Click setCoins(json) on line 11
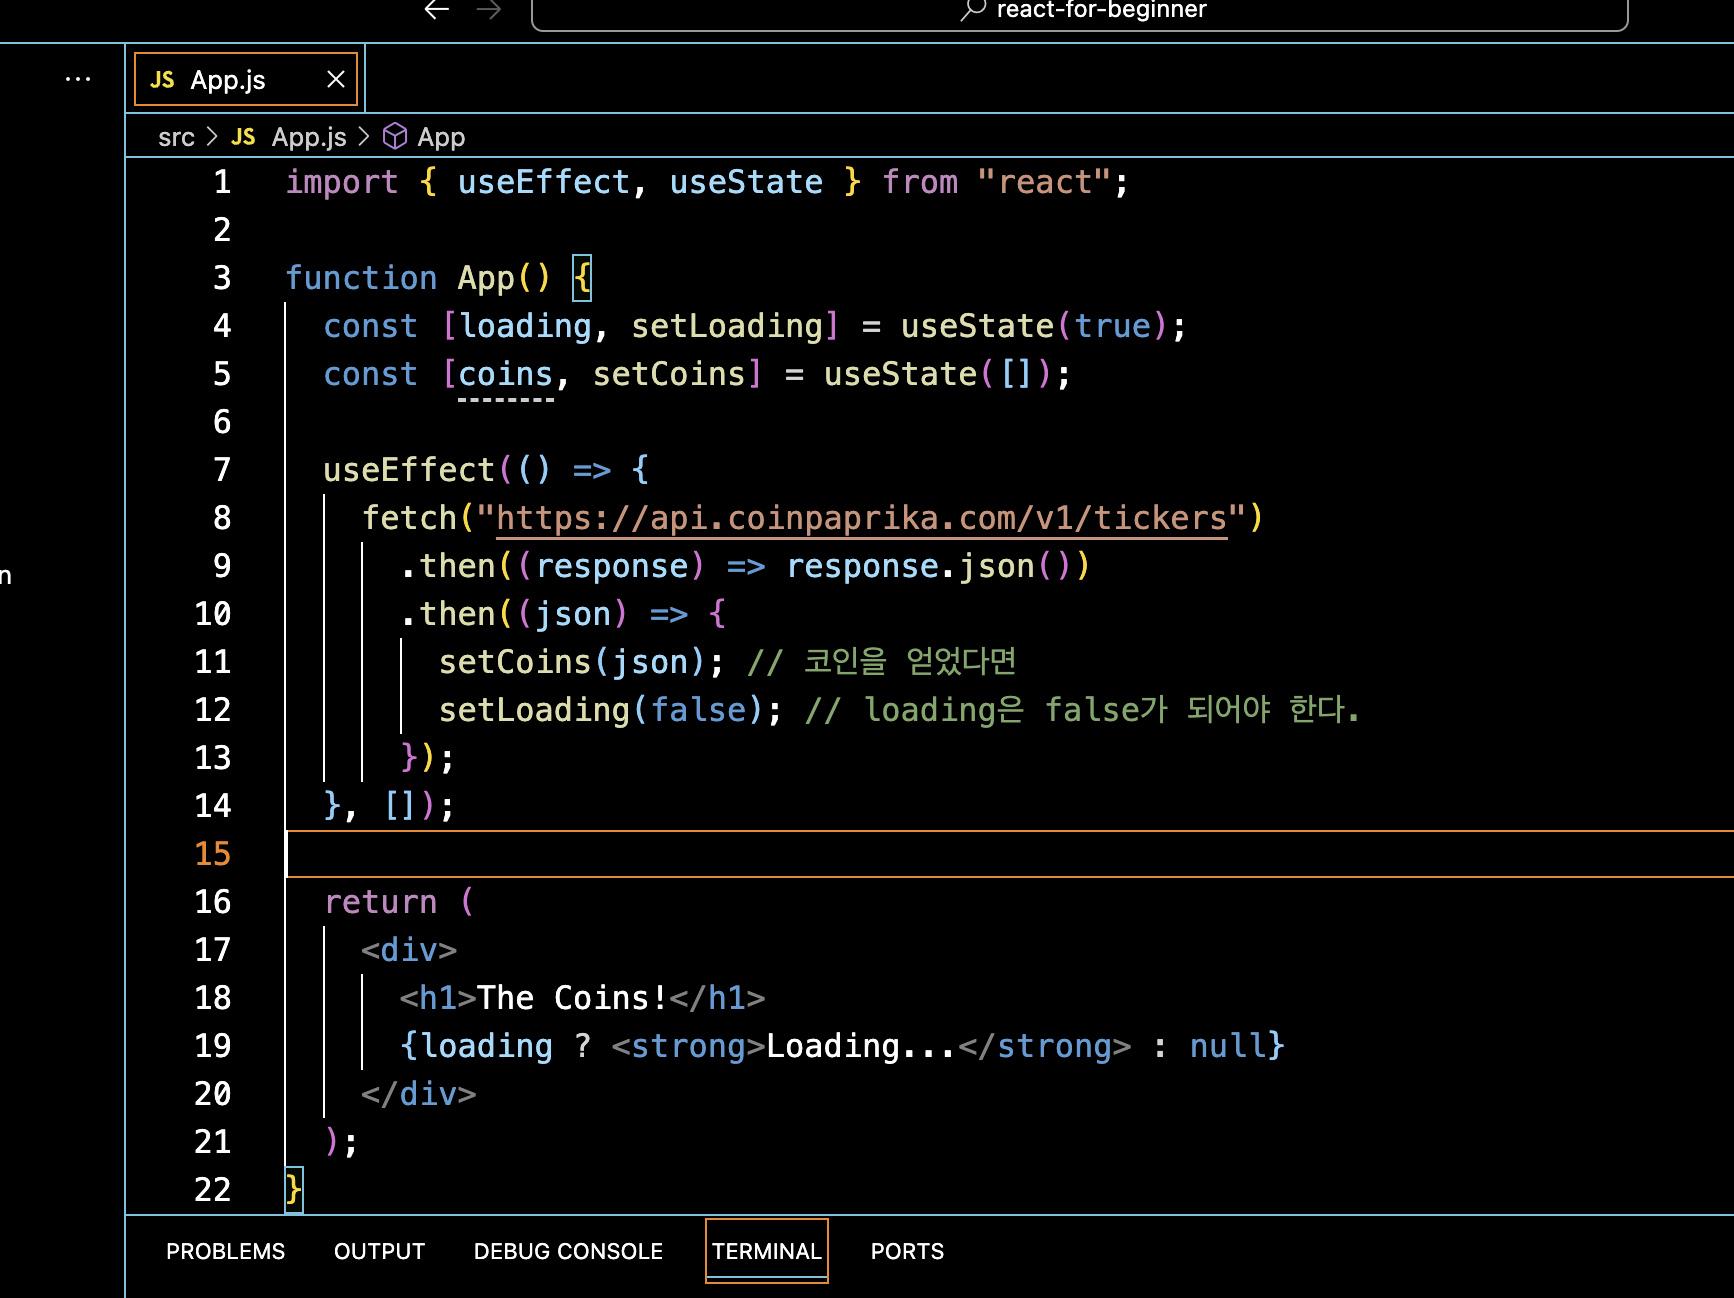The image size is (1734, 1298). (x=572, y=662)
